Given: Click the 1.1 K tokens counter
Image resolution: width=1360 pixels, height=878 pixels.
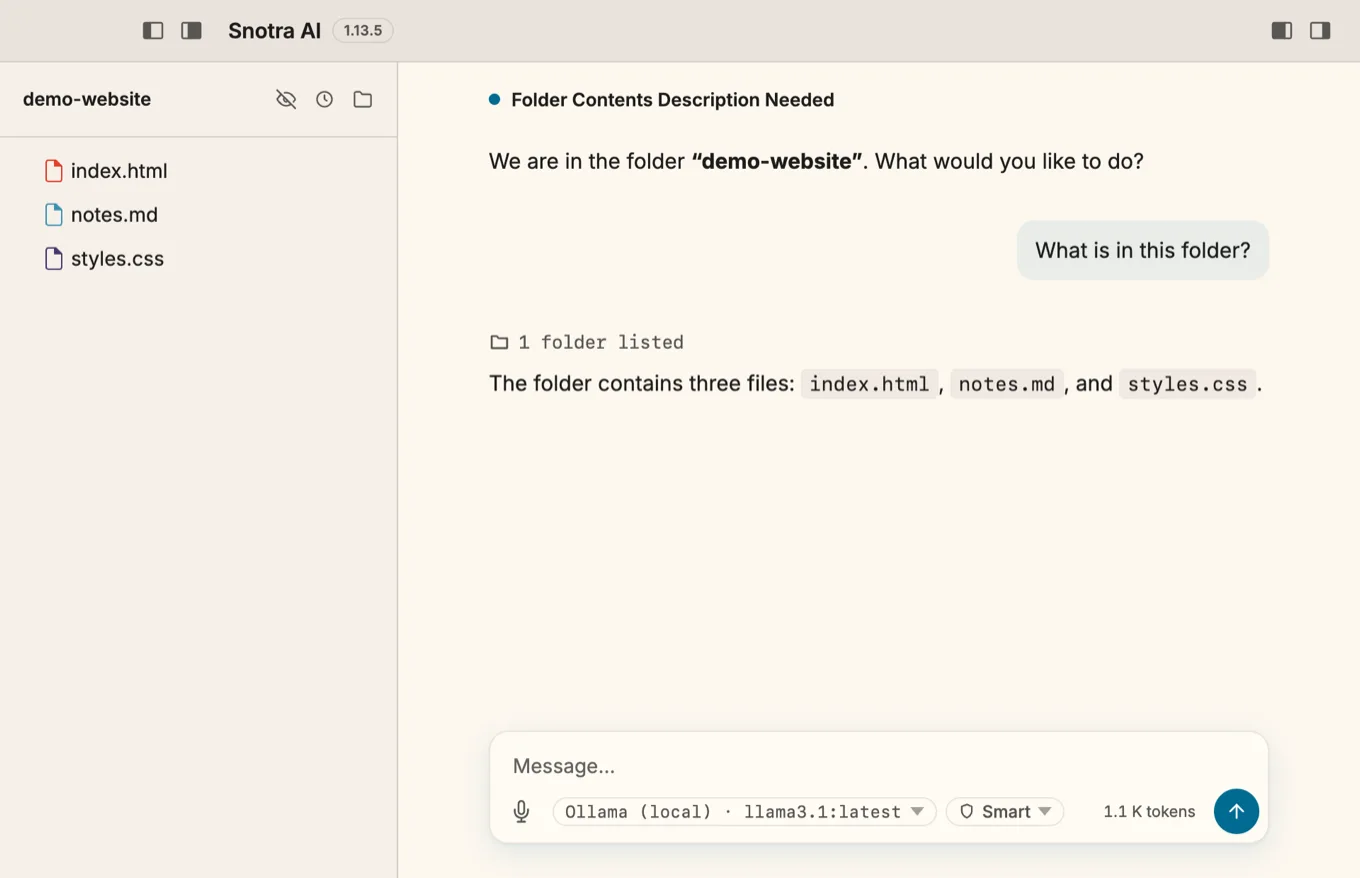Looking at the screenshot, I should click(x=1149, y=812).
